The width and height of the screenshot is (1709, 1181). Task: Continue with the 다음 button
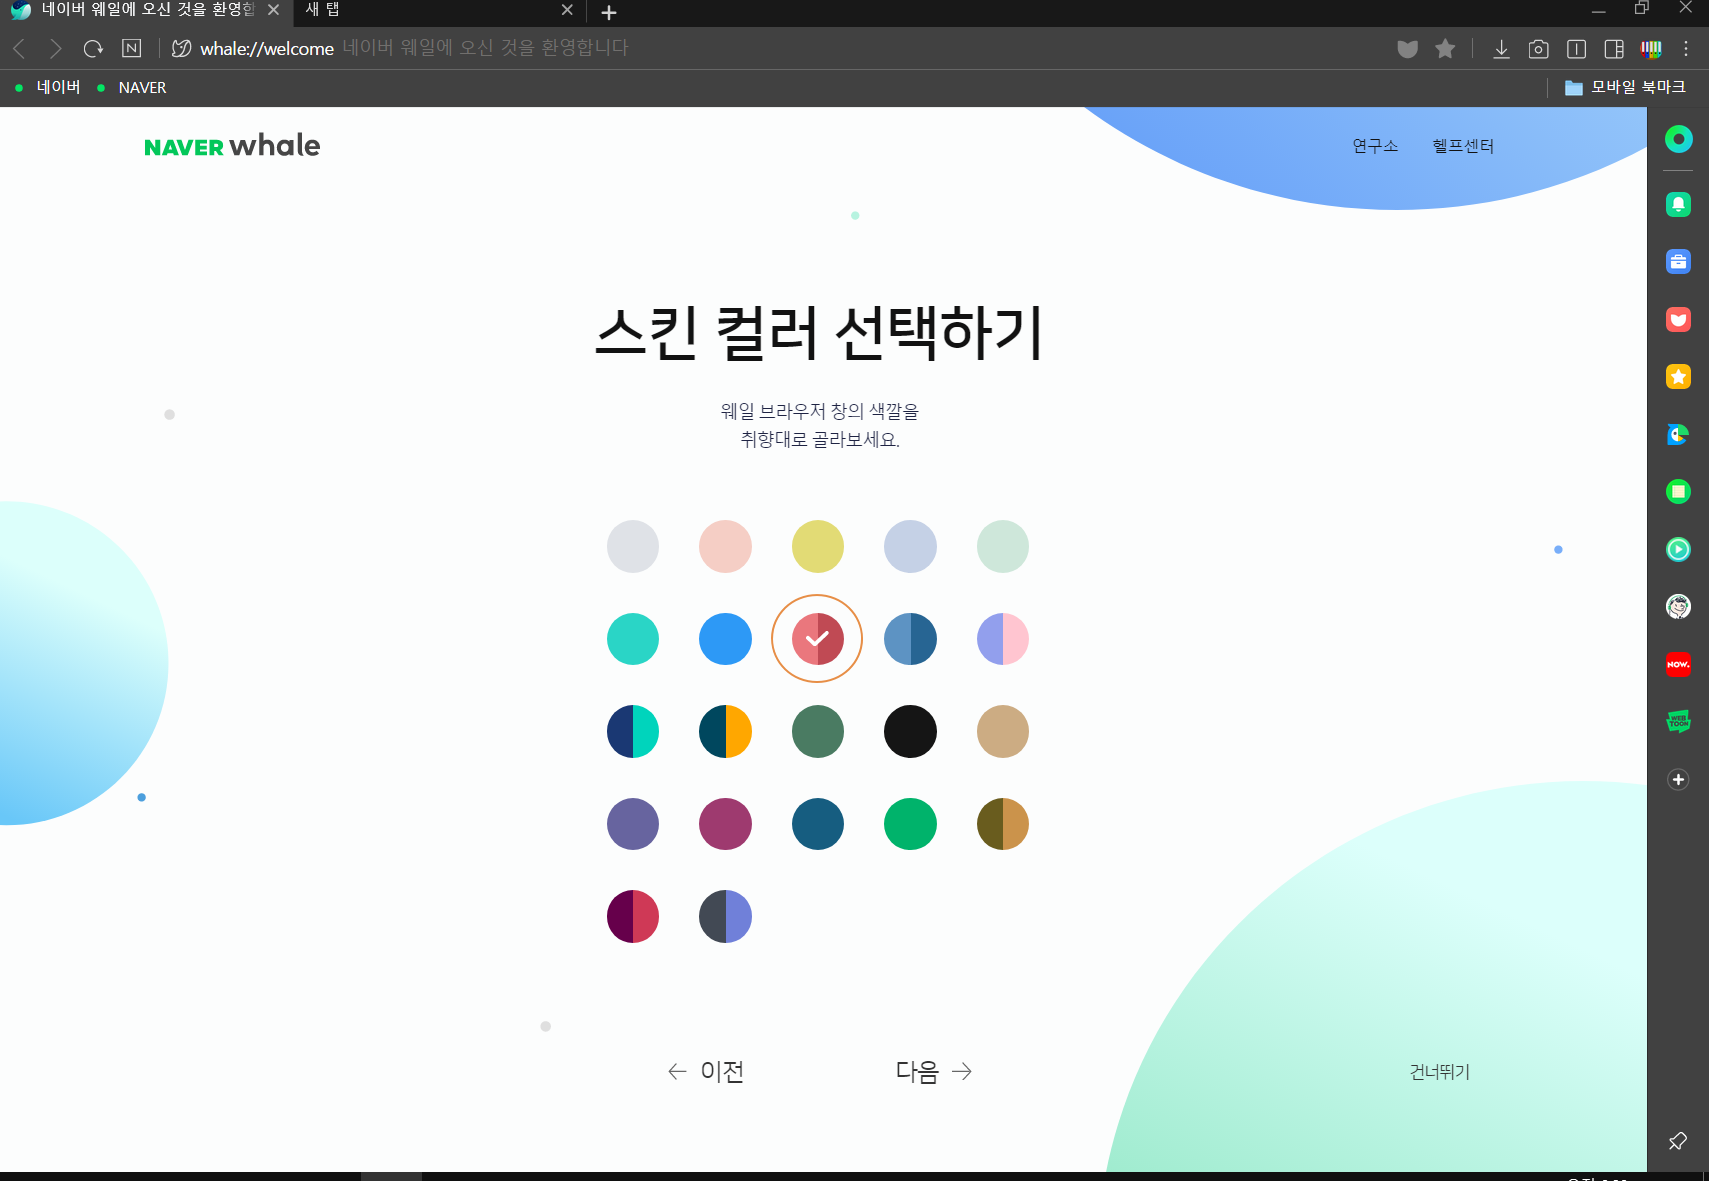[933, 1071]
